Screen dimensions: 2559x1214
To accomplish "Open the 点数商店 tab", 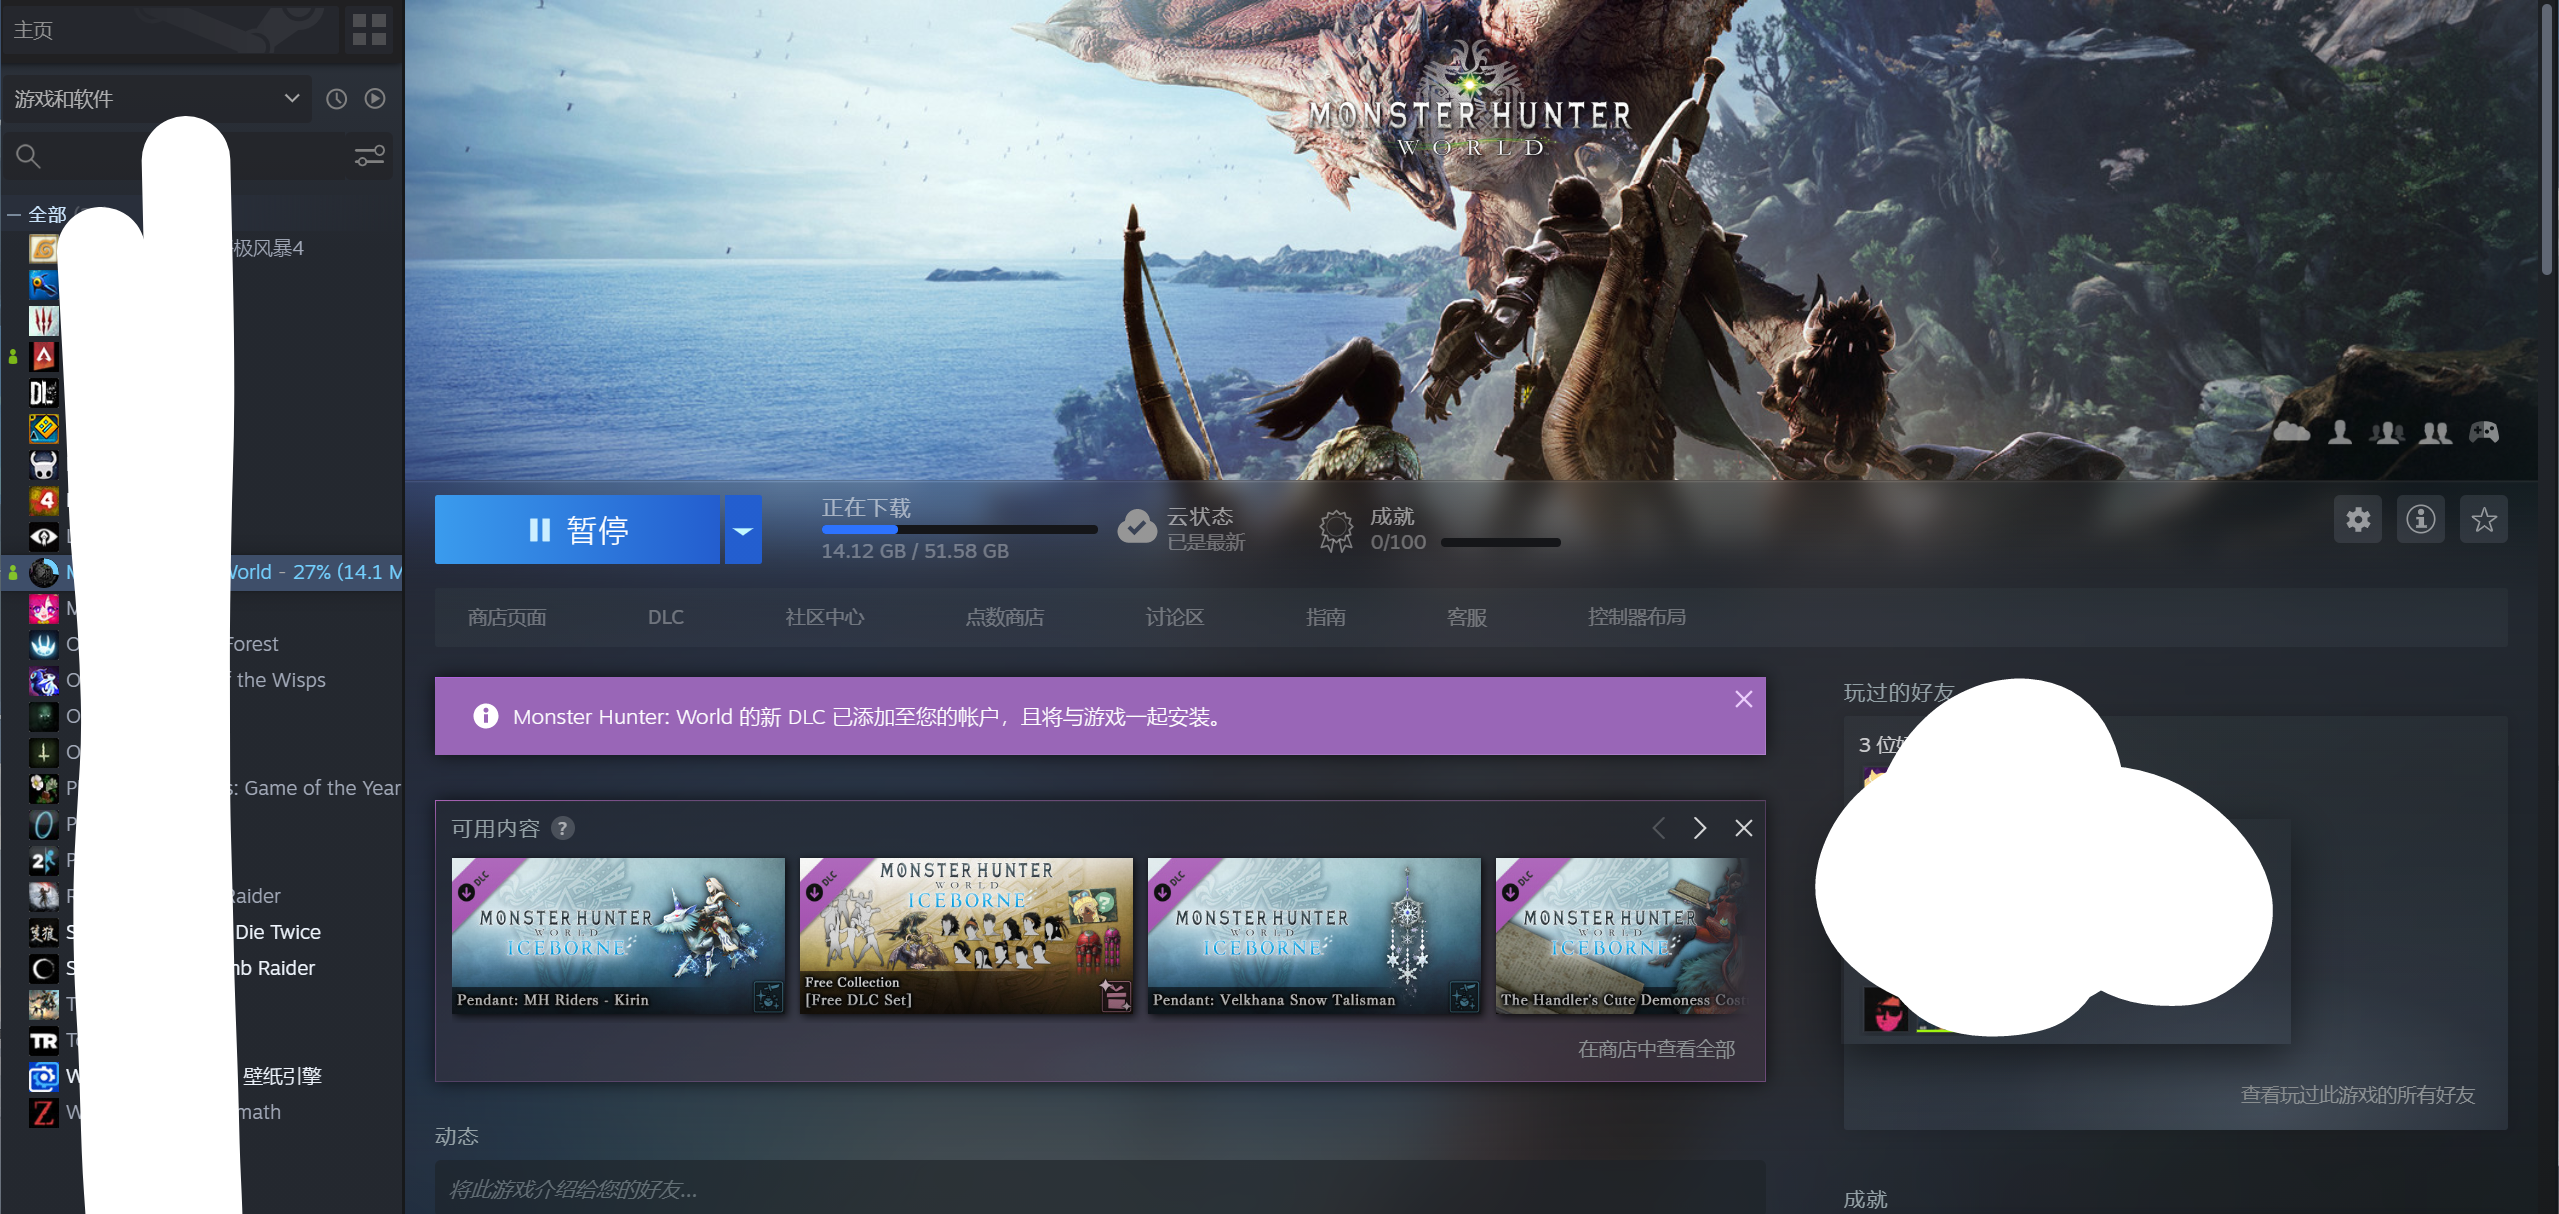I will click(x=1005, y=617).
